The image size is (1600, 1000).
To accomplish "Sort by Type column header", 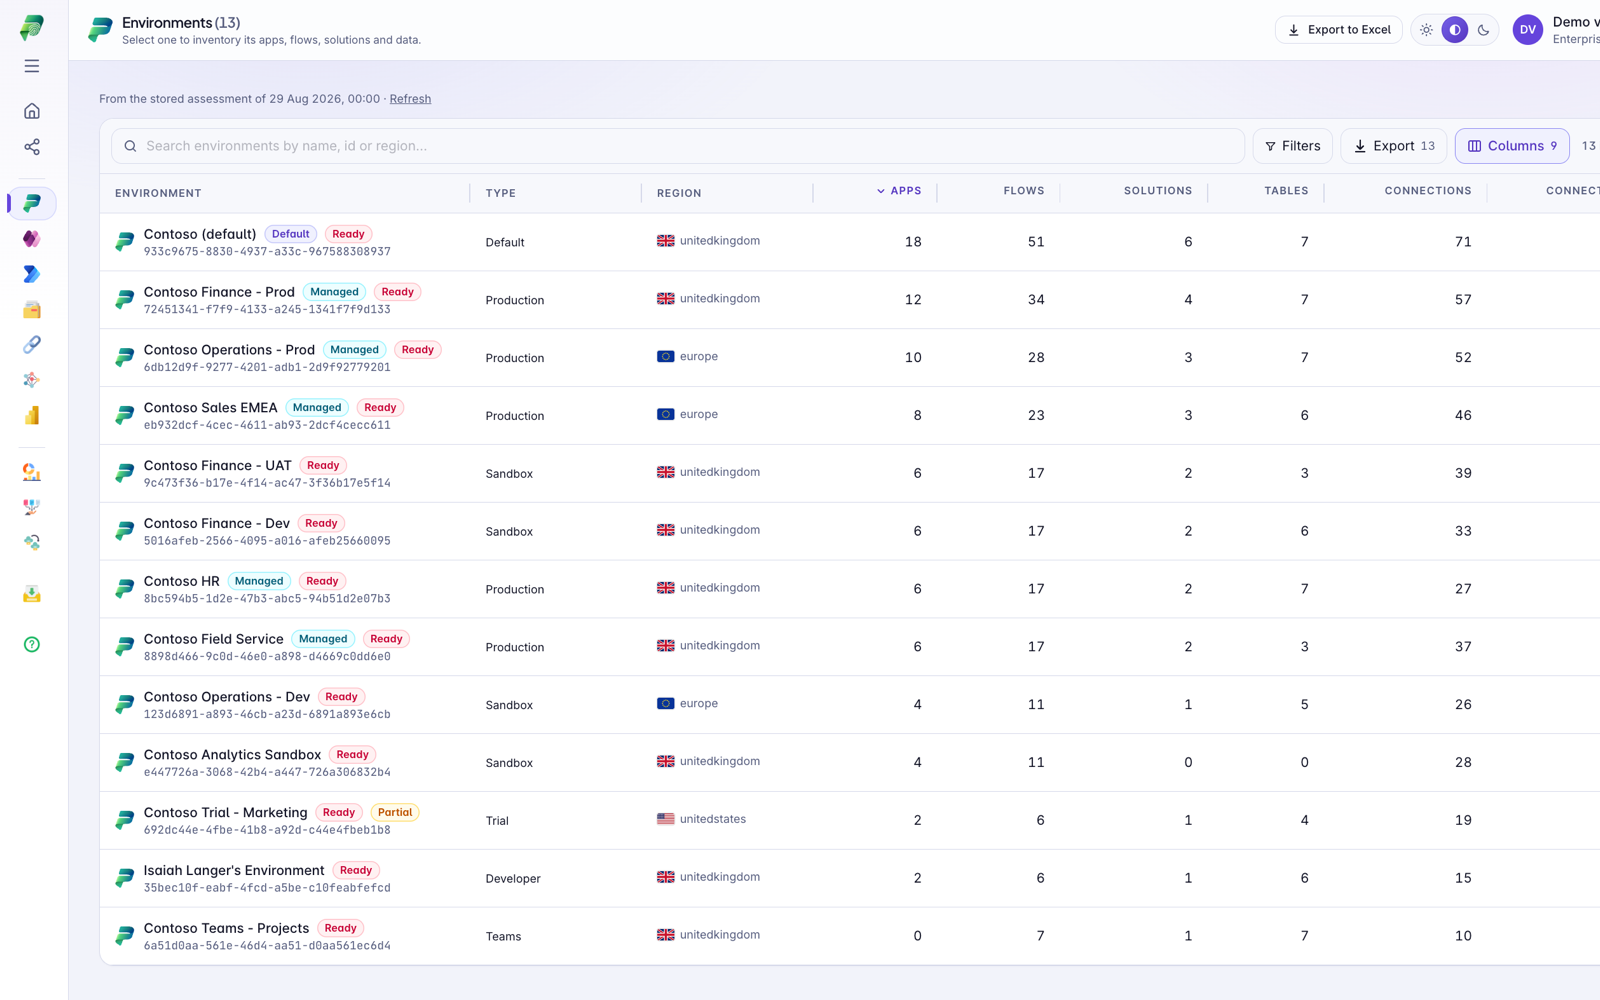I will point(501,193).
